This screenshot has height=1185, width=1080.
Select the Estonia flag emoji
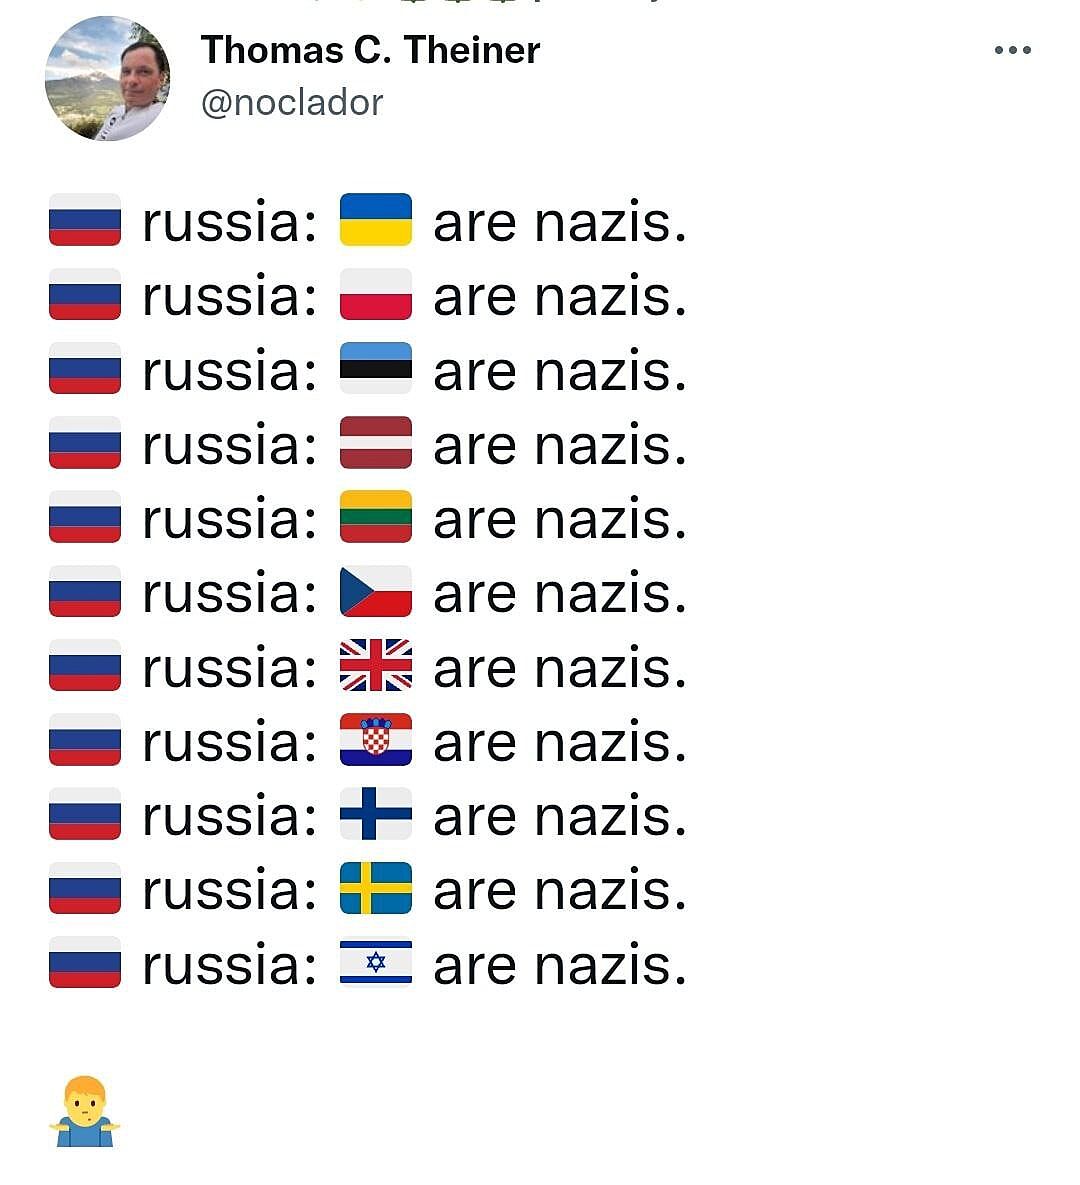coord(376,368)
